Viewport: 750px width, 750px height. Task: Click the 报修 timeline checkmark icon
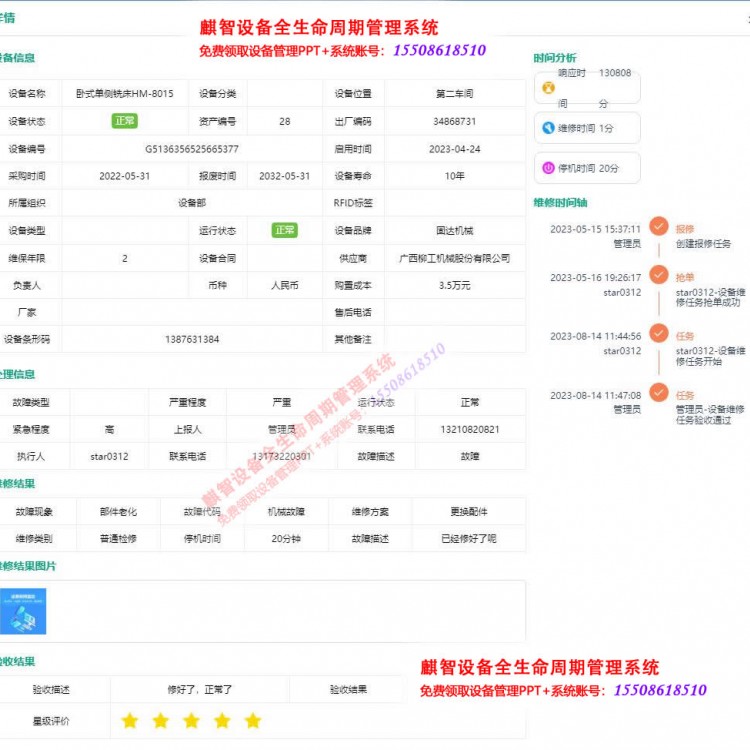click(x=658, y=226)
